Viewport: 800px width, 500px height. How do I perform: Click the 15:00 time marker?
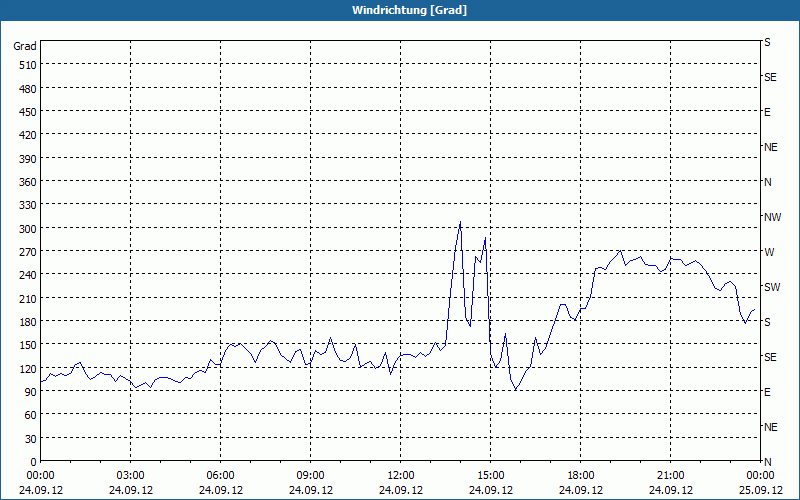[x=491, y=475]
